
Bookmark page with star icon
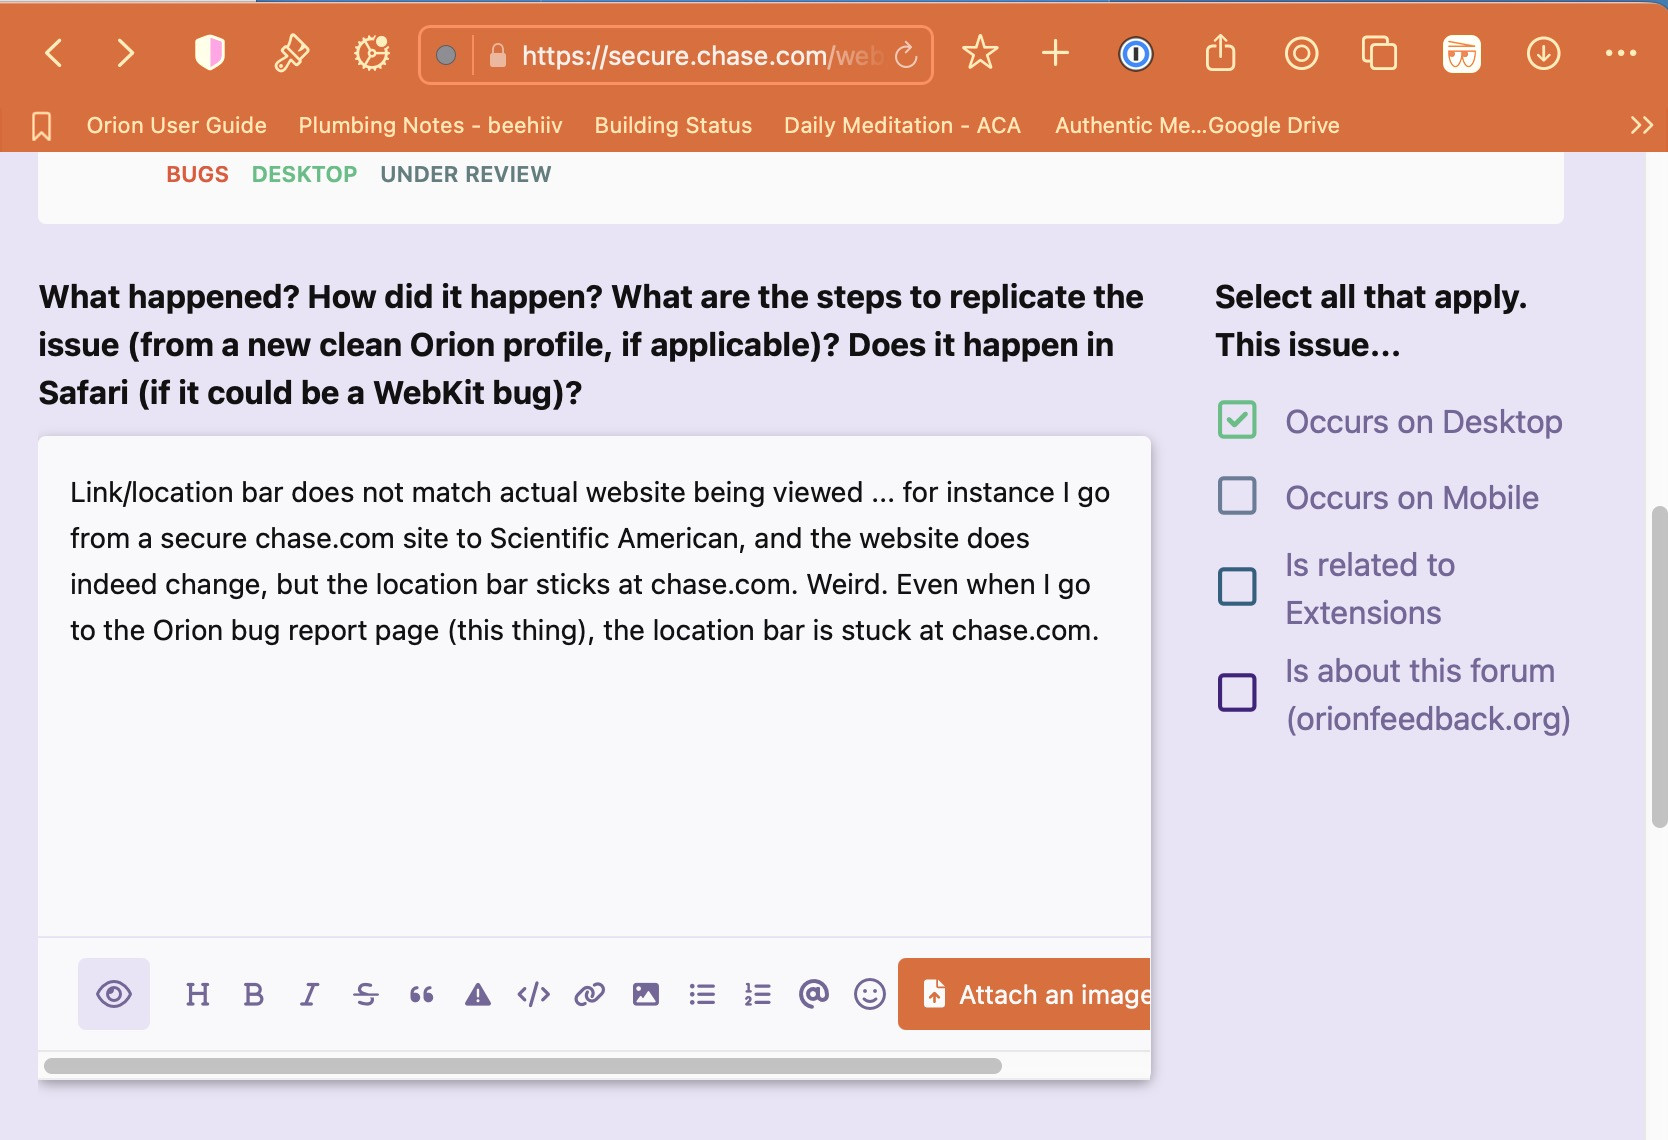979,53
